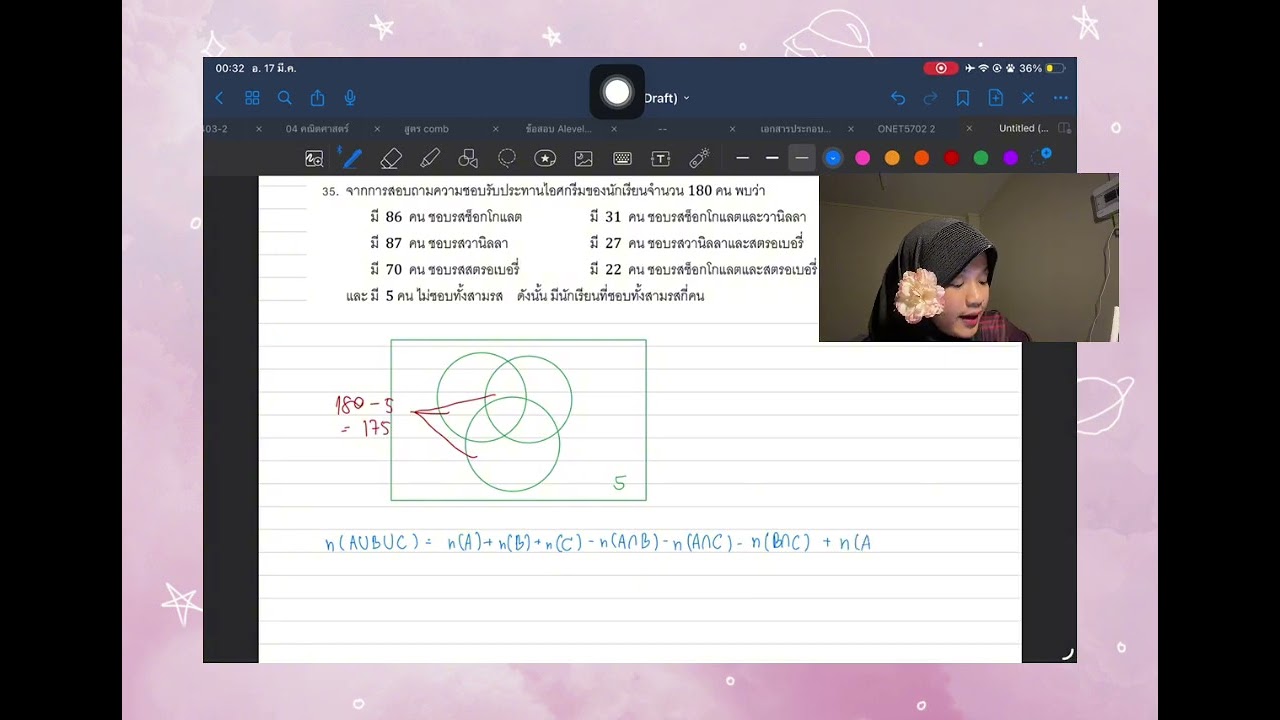Open the 04 คณิตศาสตร์ tab

tap(317, 129)
